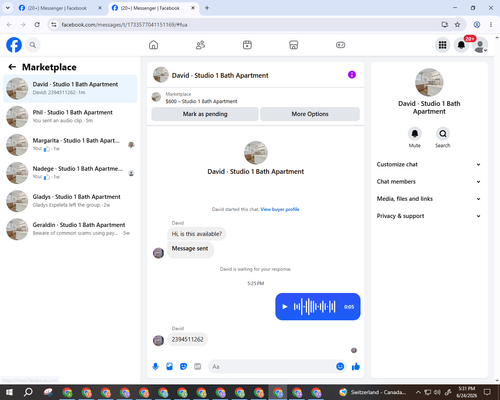This screenshot has height=400, width=500.
Task: Open the Windows Start menu
Action: 9,392
